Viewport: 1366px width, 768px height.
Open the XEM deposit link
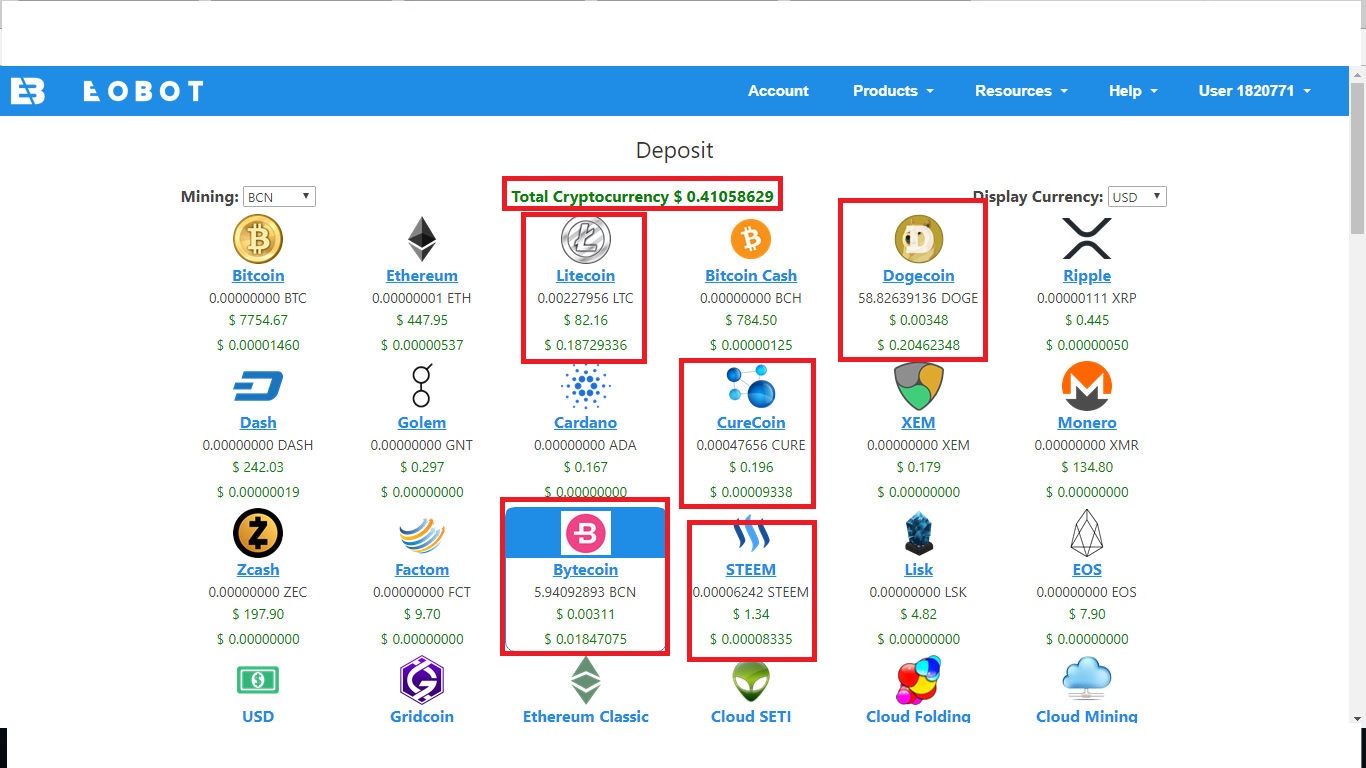(919, 423)
